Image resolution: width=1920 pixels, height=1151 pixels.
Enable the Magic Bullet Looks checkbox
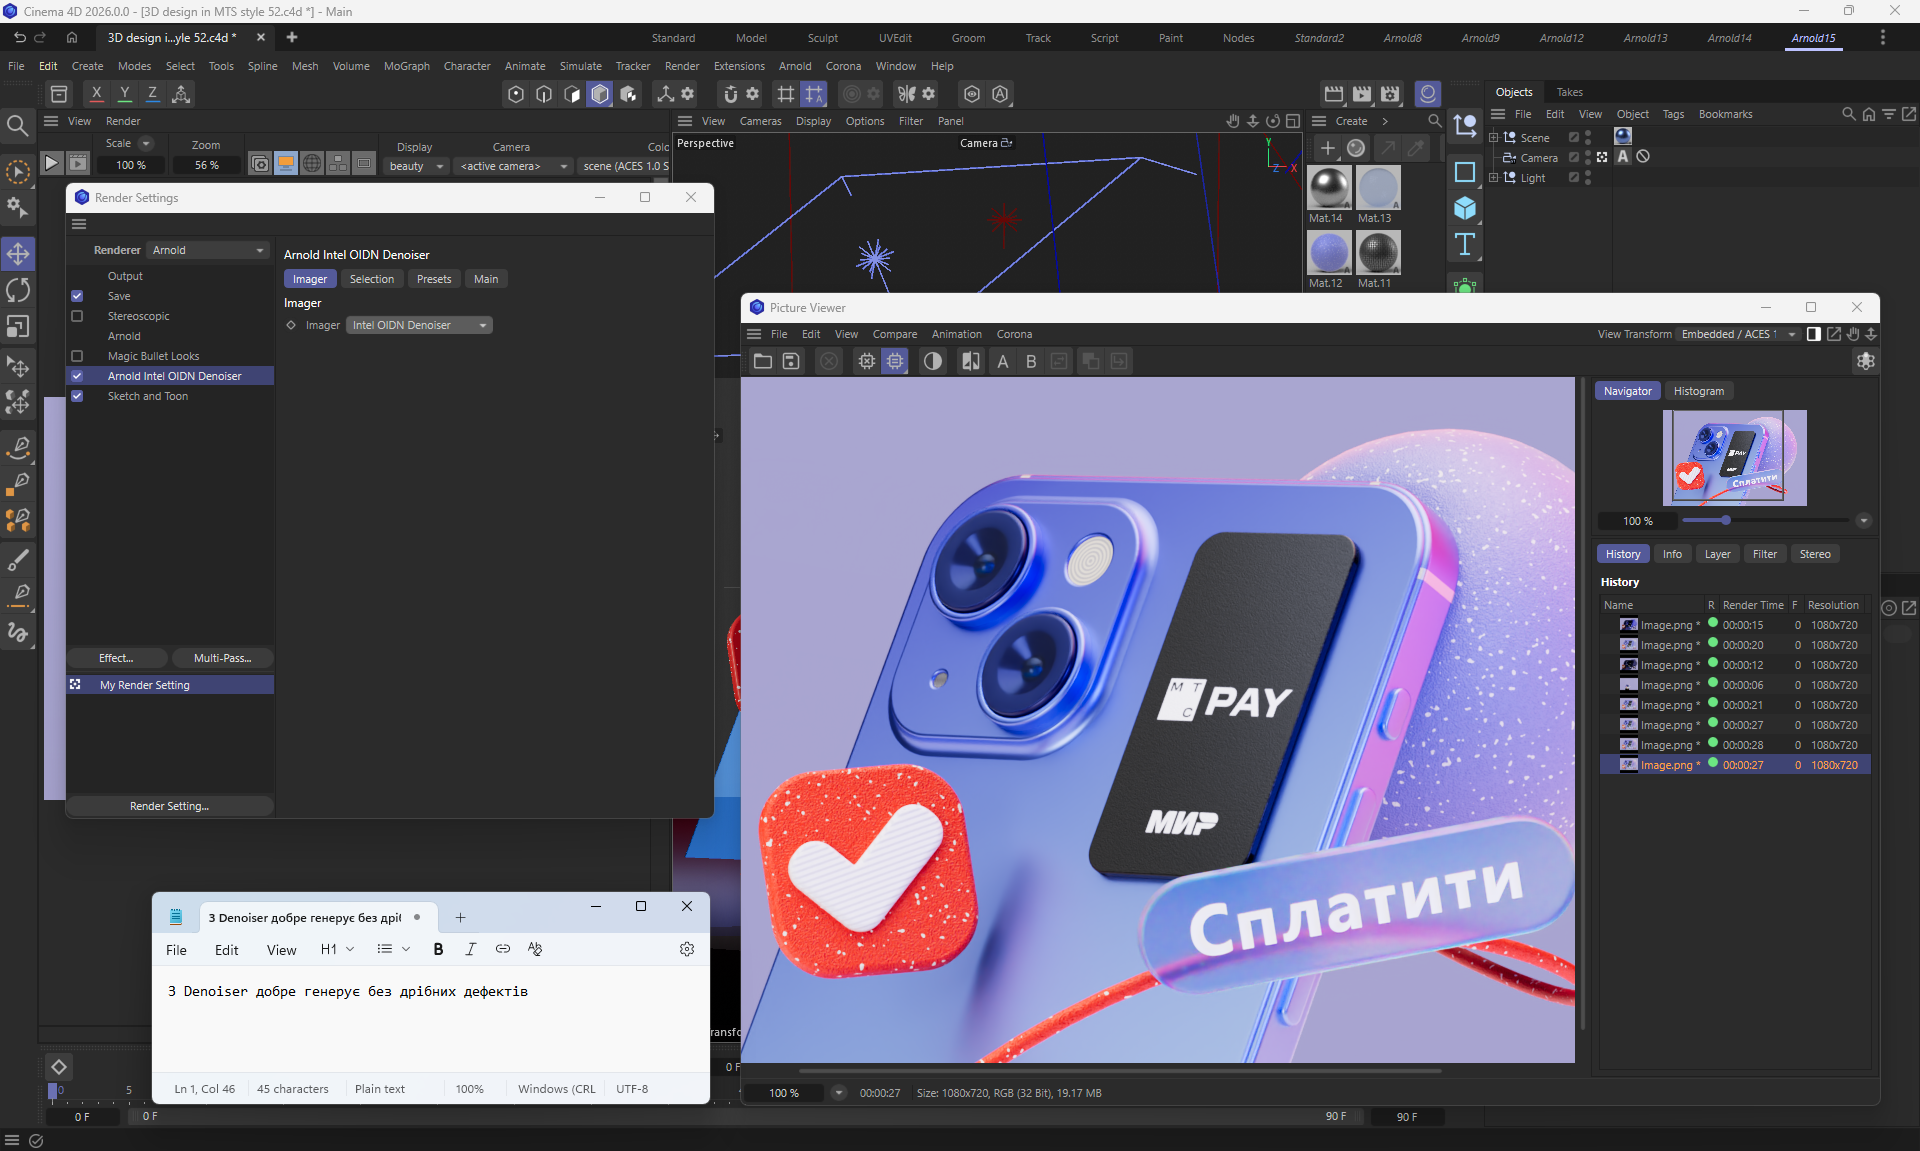pos(77,356)
